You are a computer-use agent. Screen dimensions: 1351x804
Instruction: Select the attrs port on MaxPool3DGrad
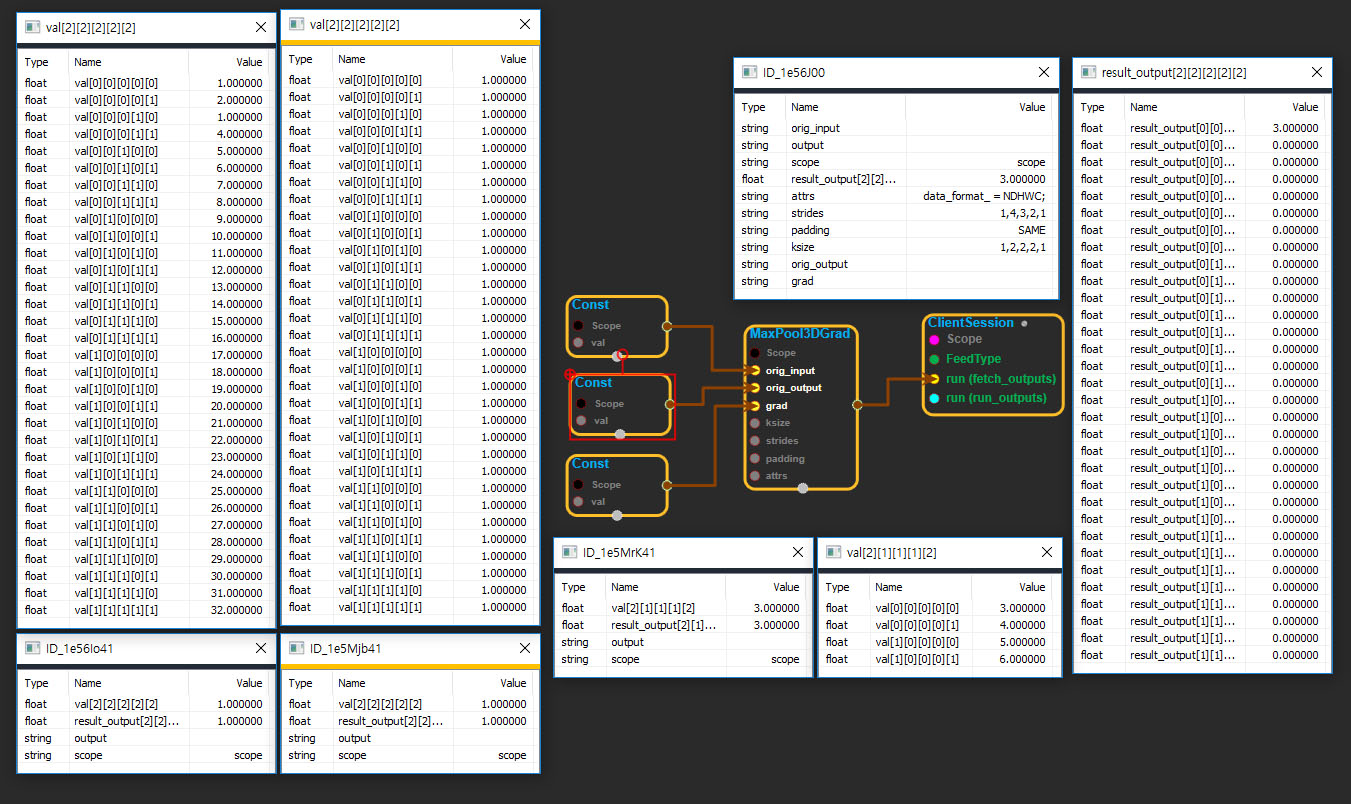click(755, 476)
